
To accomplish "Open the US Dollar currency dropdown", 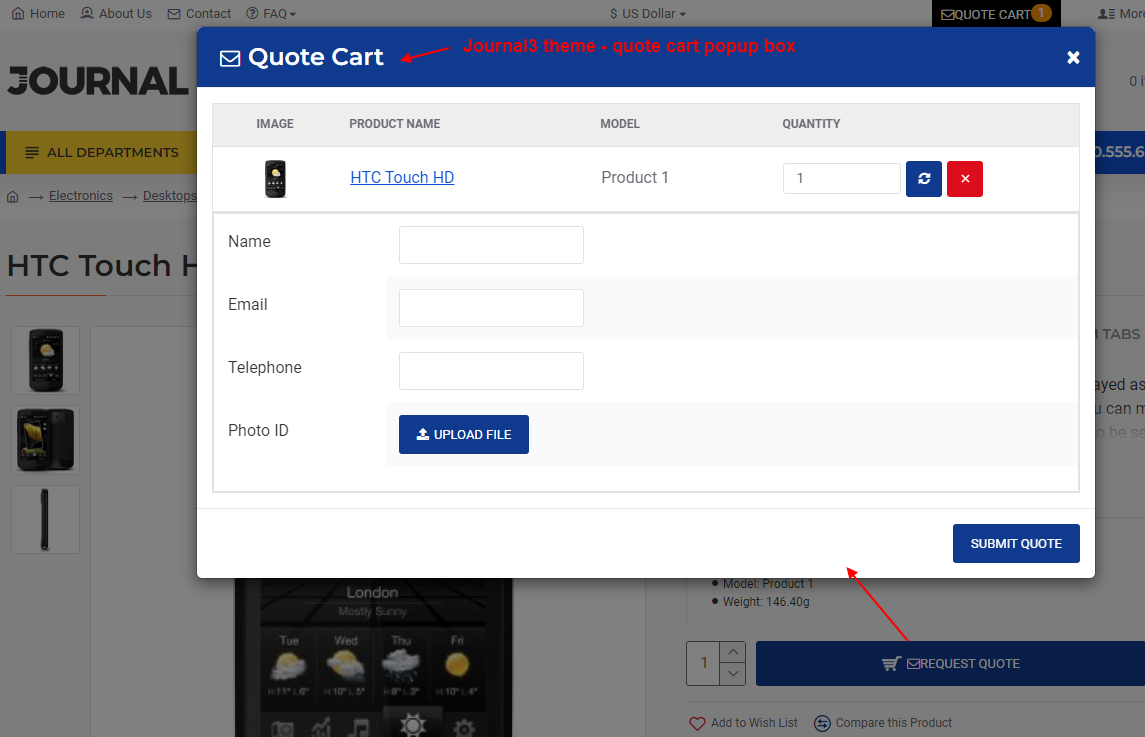I will [648, 14].
